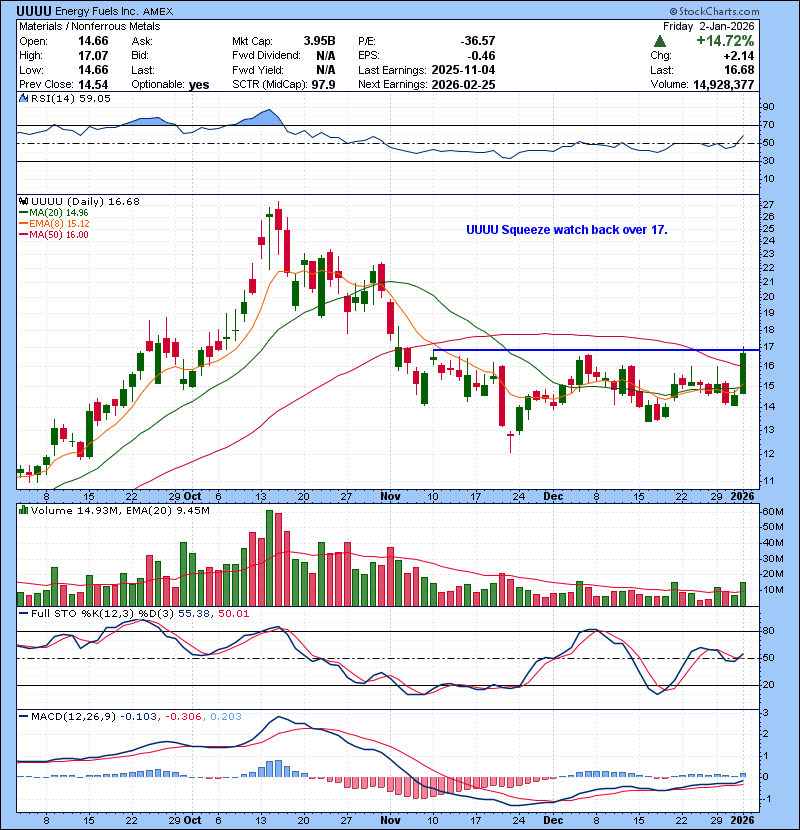Click the SCTR (MidCap) value 97.9
Screen dimensions: 800x830
323,85
